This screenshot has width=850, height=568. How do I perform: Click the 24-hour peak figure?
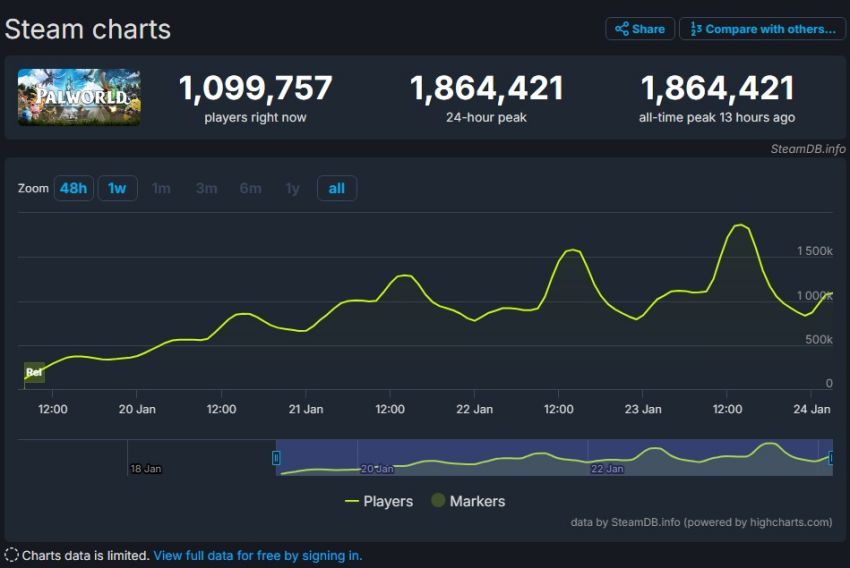(486, 88)
